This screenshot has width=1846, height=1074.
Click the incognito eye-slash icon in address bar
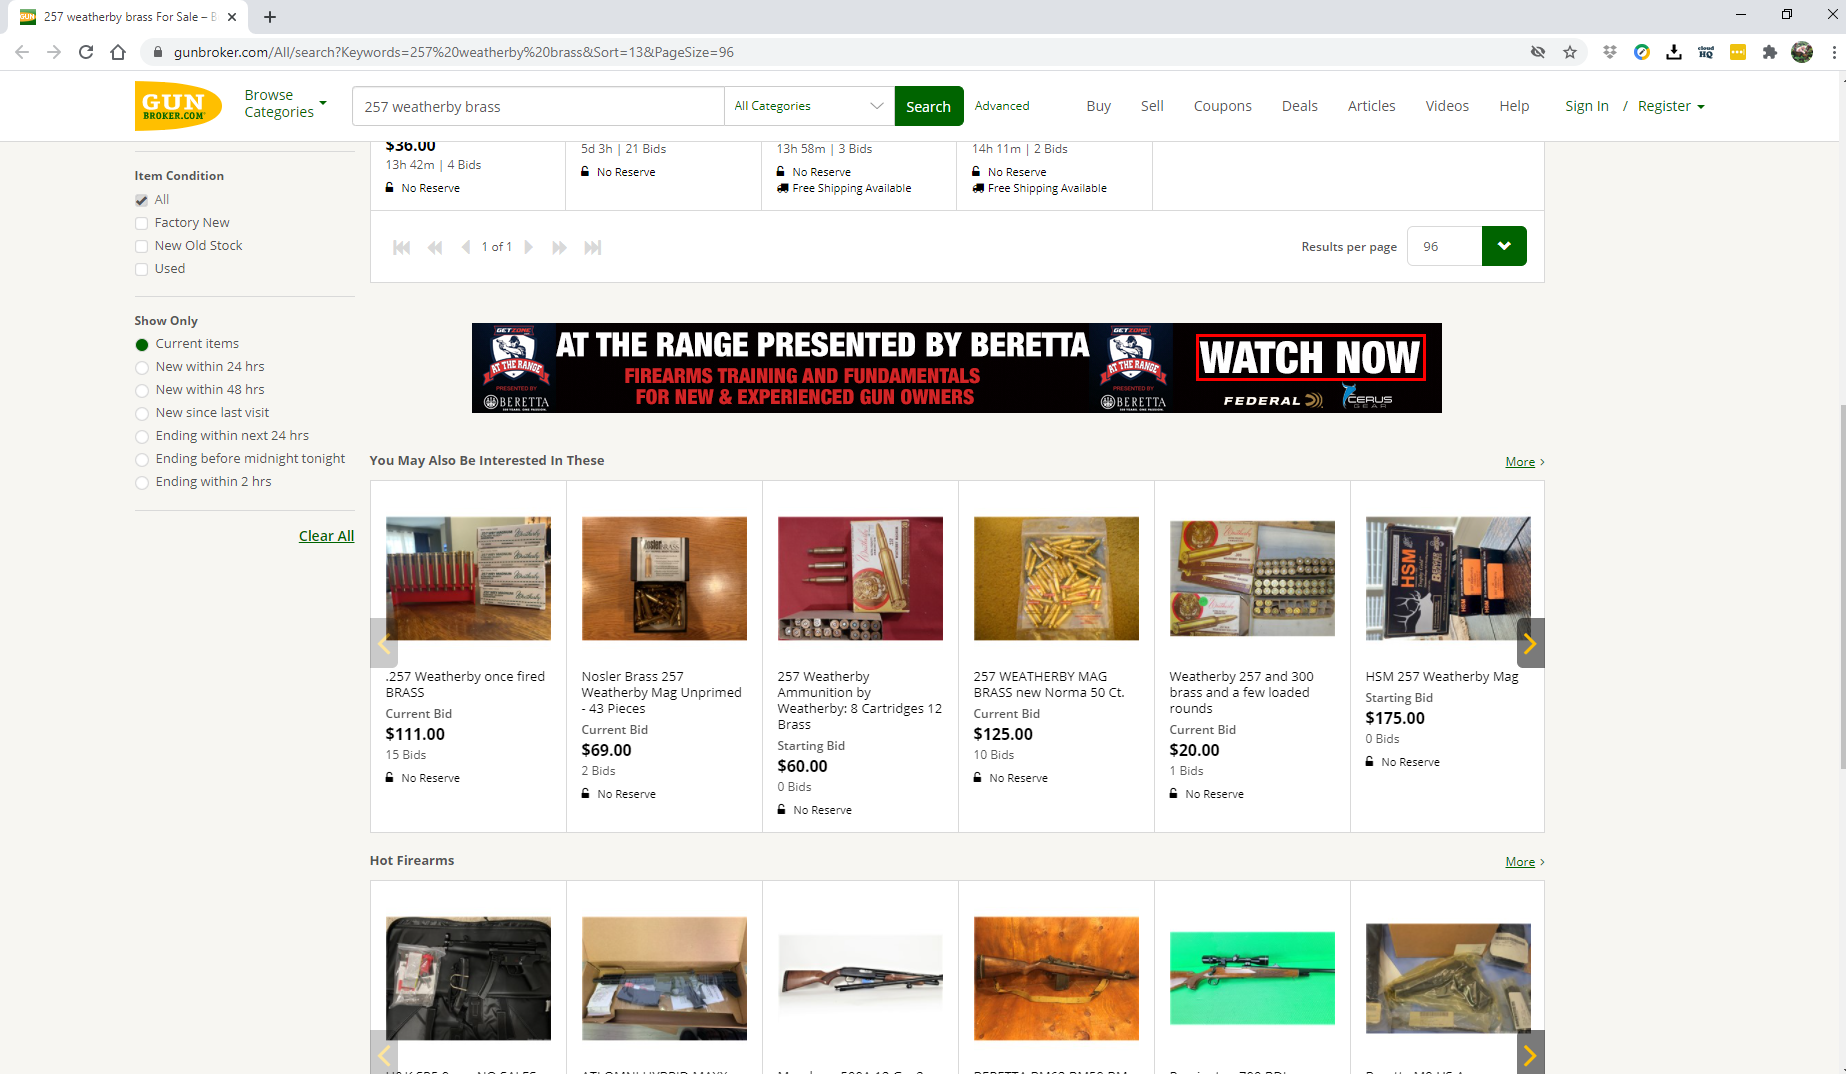(1538, 52)
